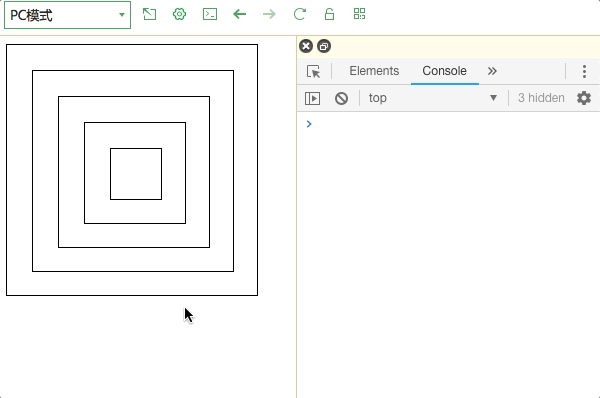Click the innermost square in the page
The height and width of the screenshot is (398, 600).
(x=136, y=174)
